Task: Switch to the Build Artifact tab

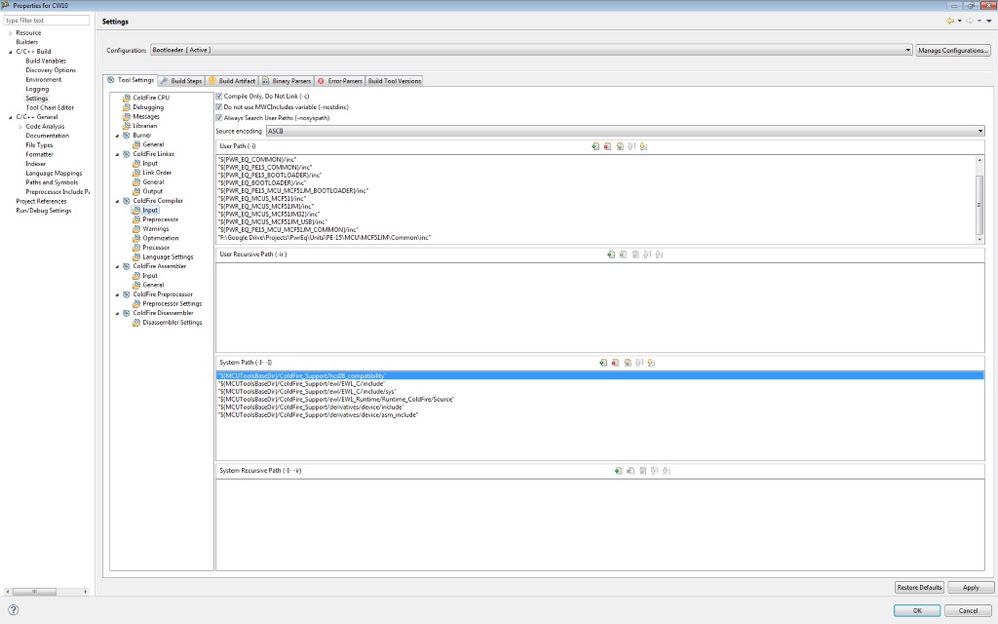Action: click(x=232, y=81)
